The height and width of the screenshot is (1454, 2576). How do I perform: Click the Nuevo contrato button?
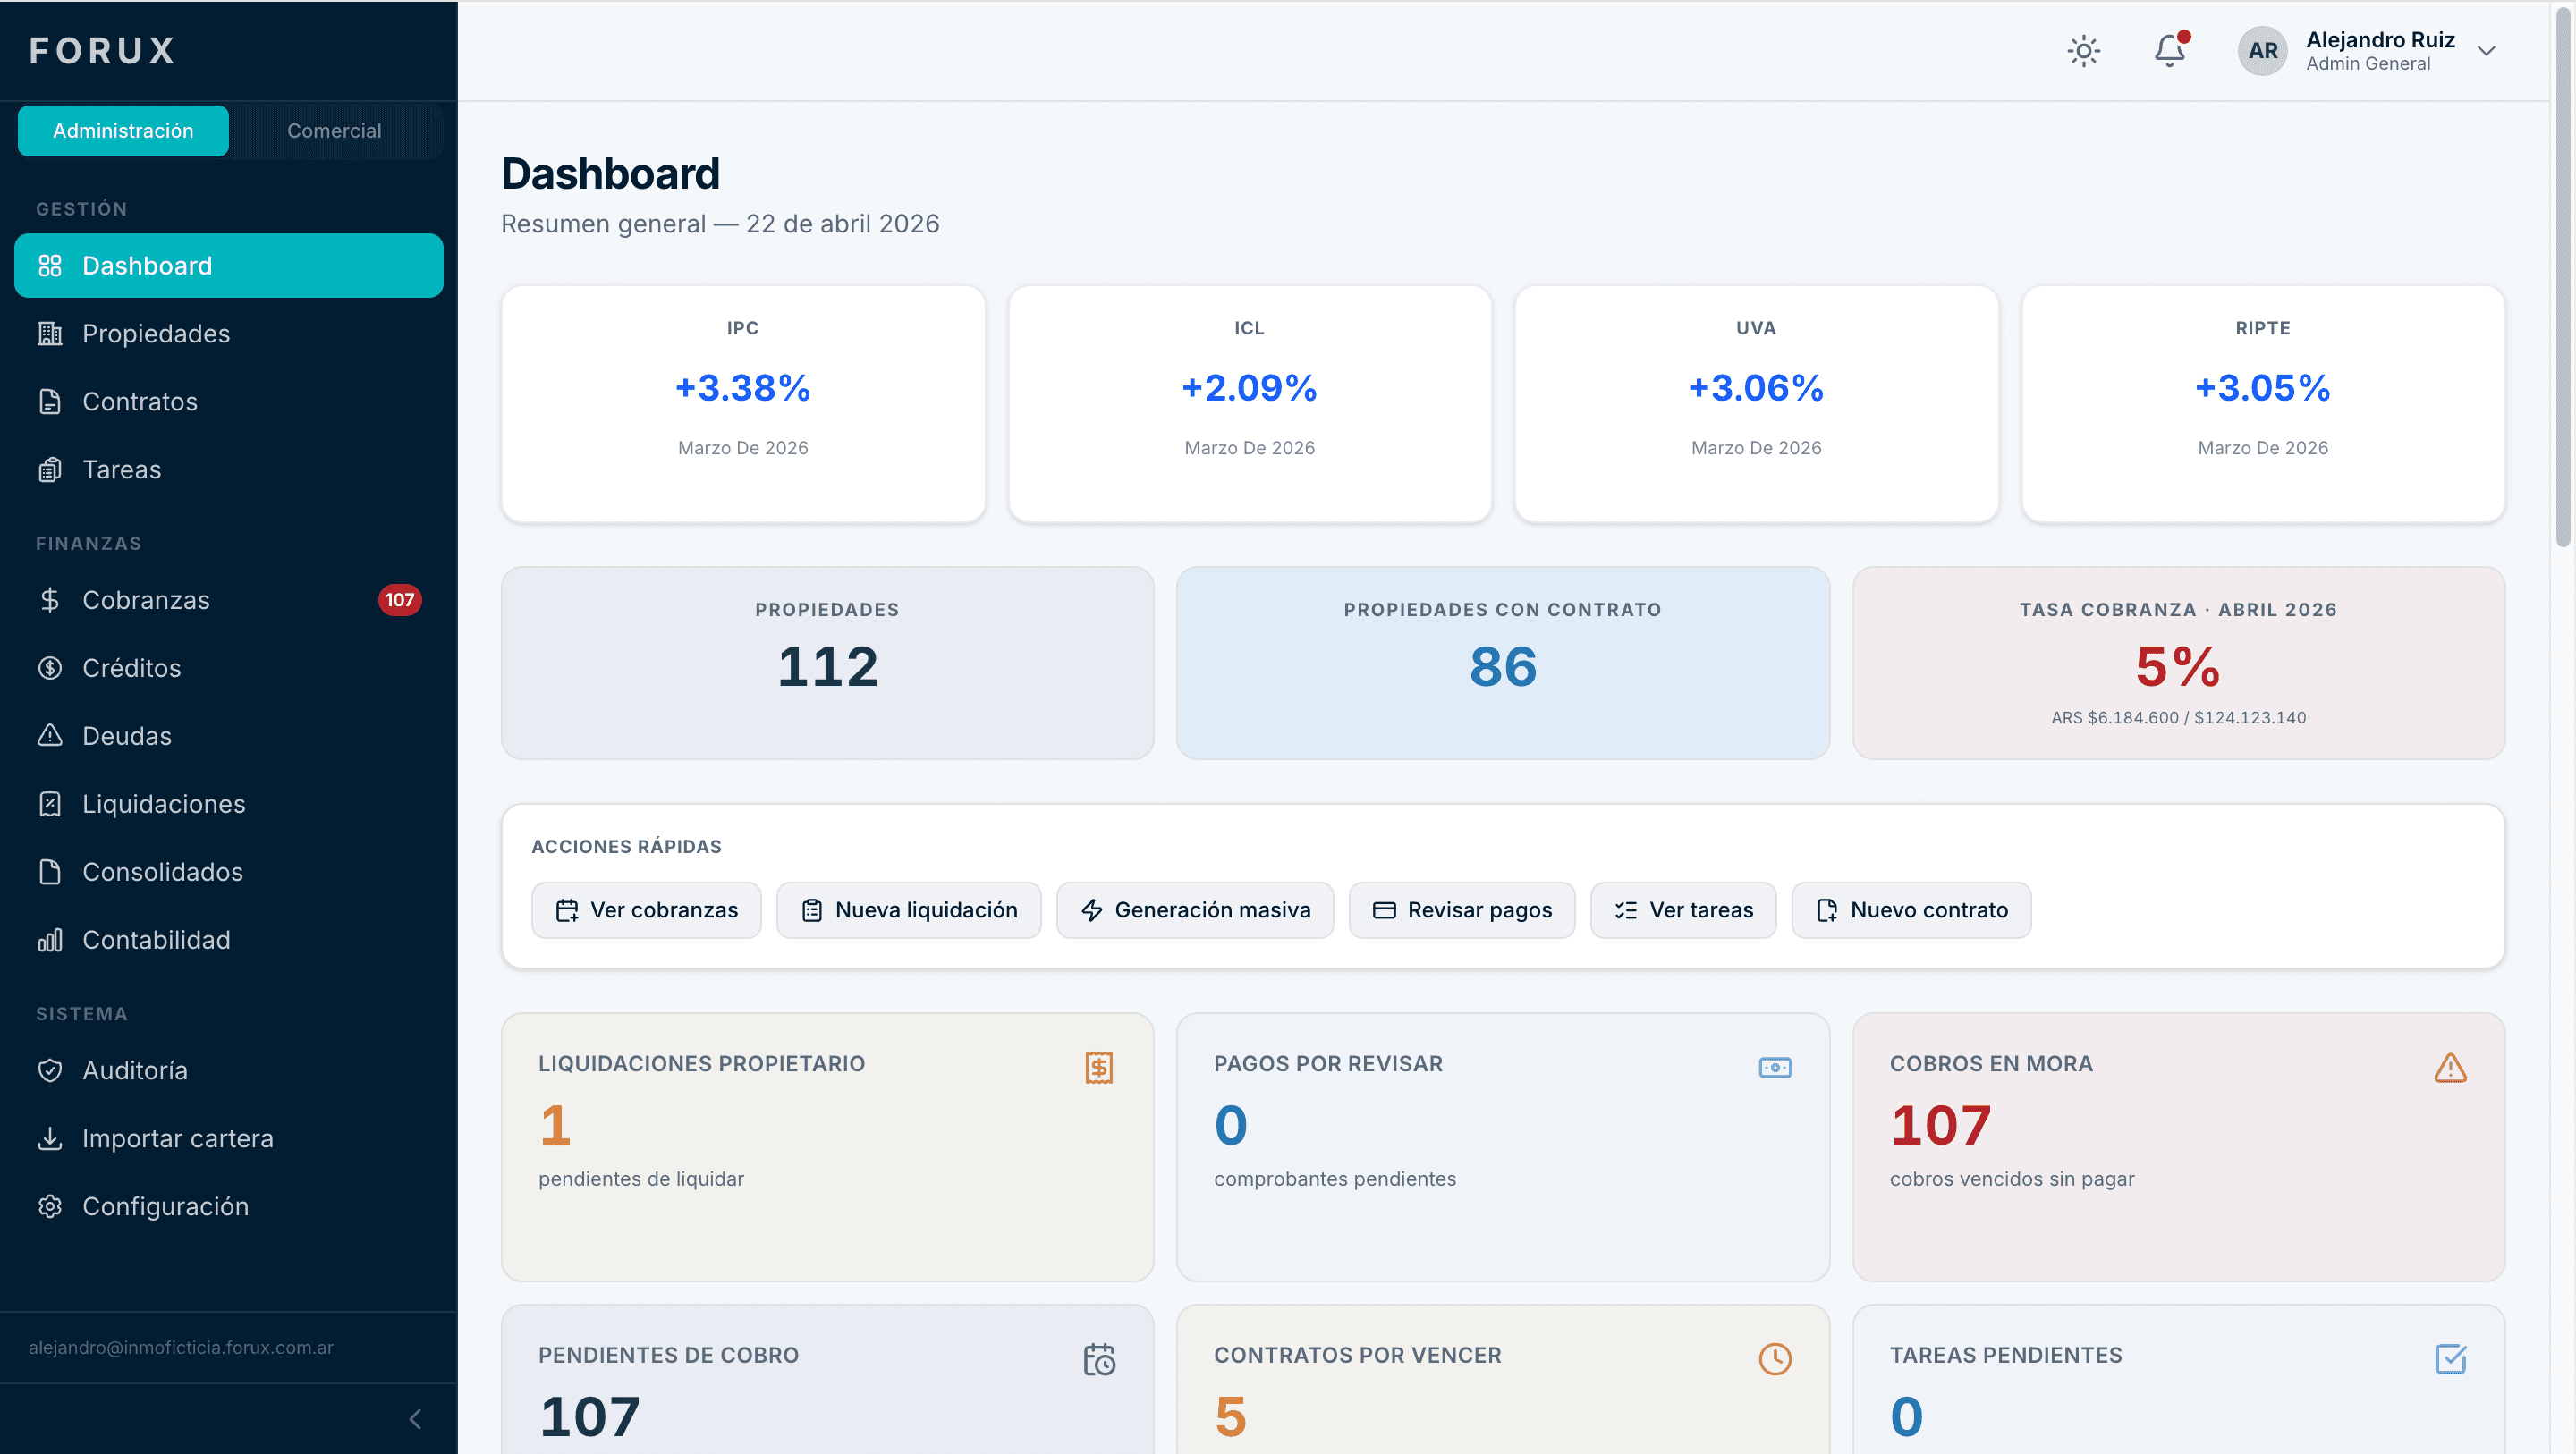(1911, 910)
